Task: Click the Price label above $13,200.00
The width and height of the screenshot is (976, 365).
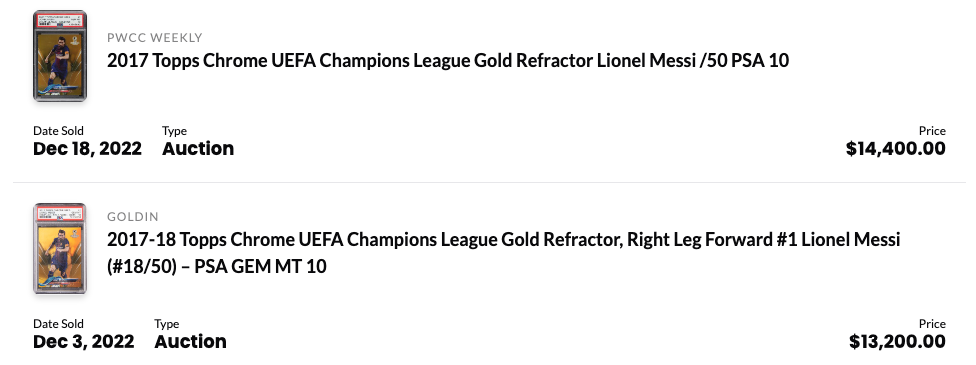Action: (x=932, y=324)
